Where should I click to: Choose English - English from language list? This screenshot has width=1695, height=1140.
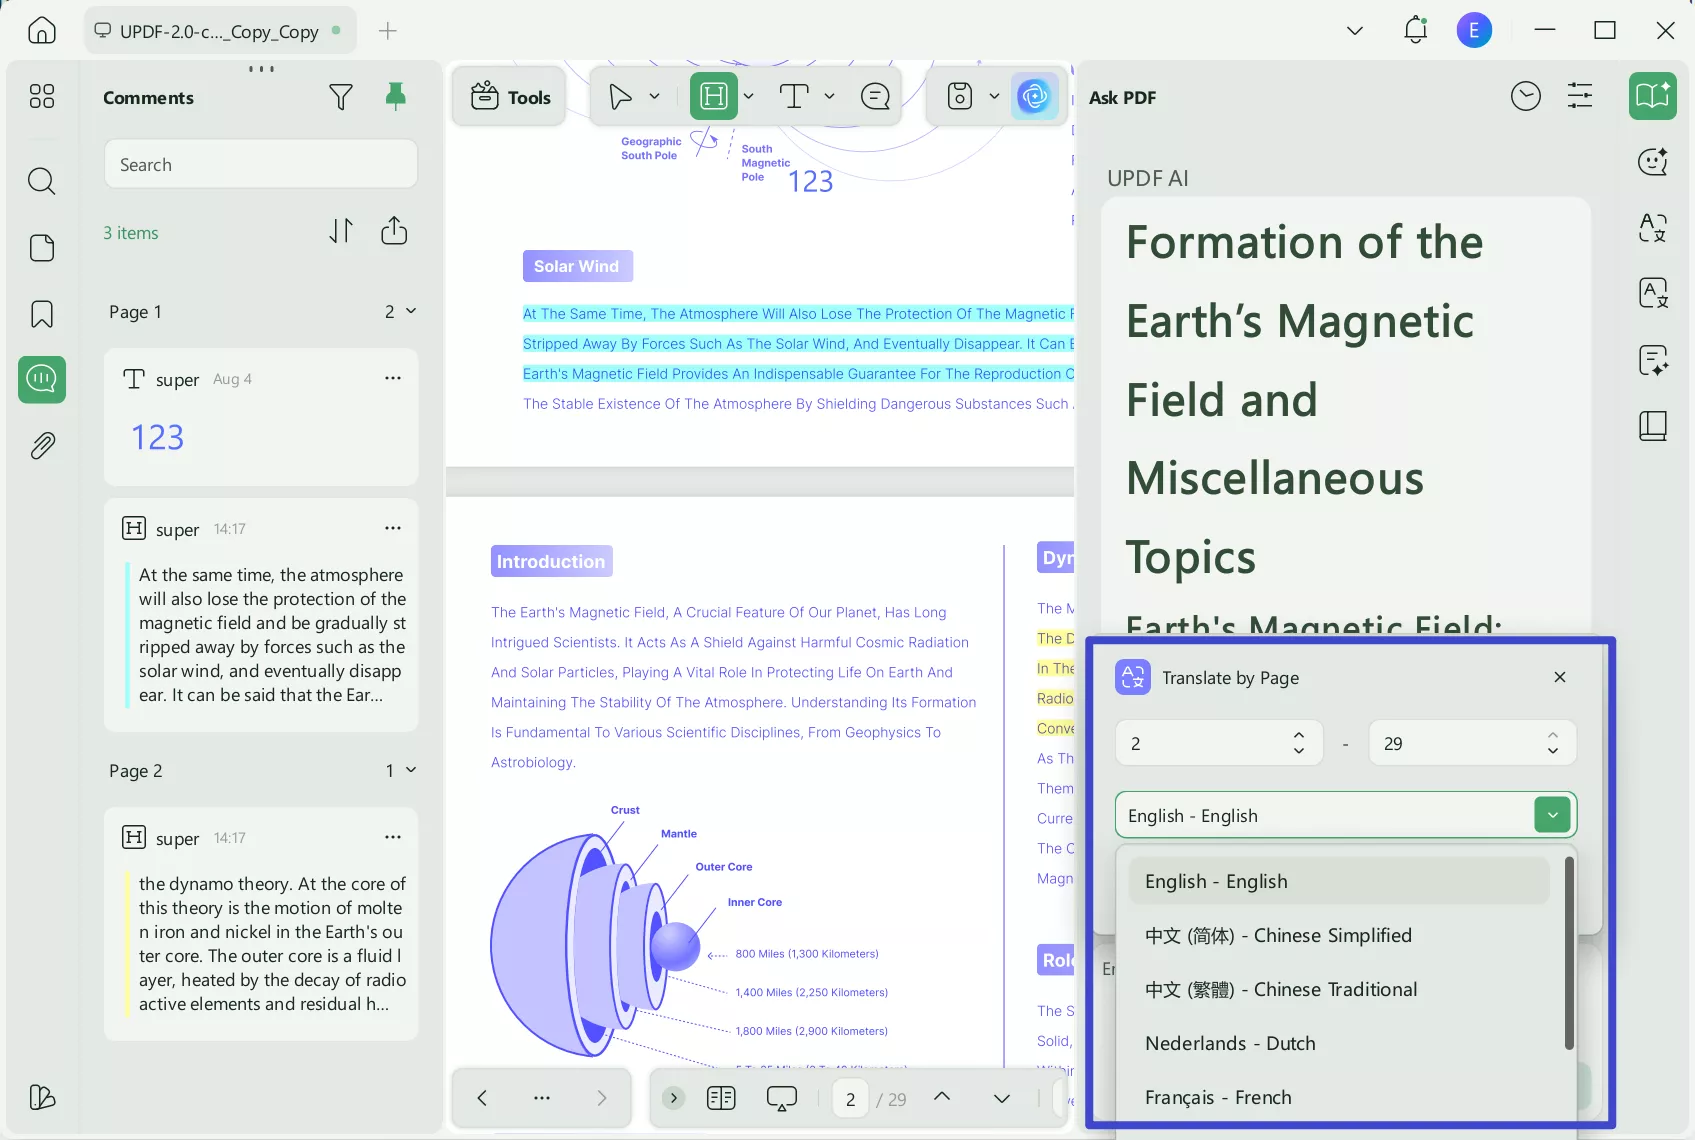point(1339,881)
